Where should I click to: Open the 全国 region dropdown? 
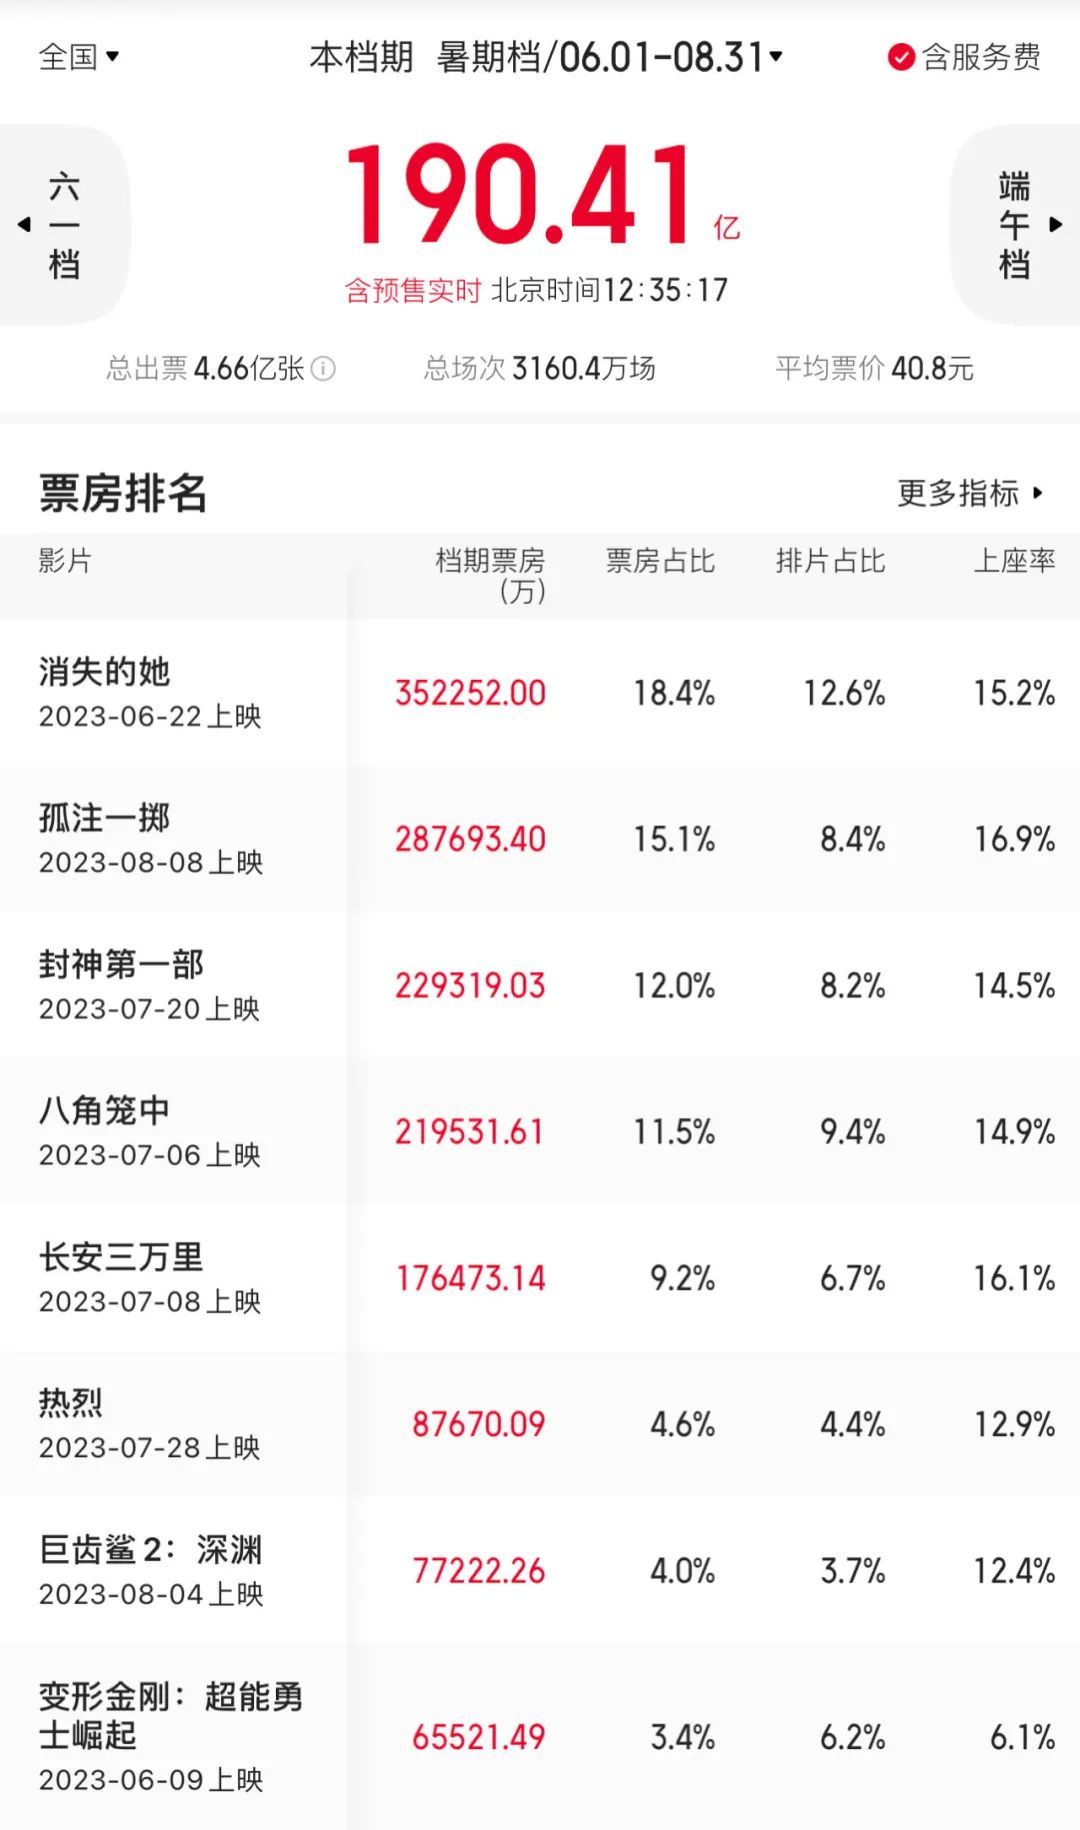click(x=79, y=57)
